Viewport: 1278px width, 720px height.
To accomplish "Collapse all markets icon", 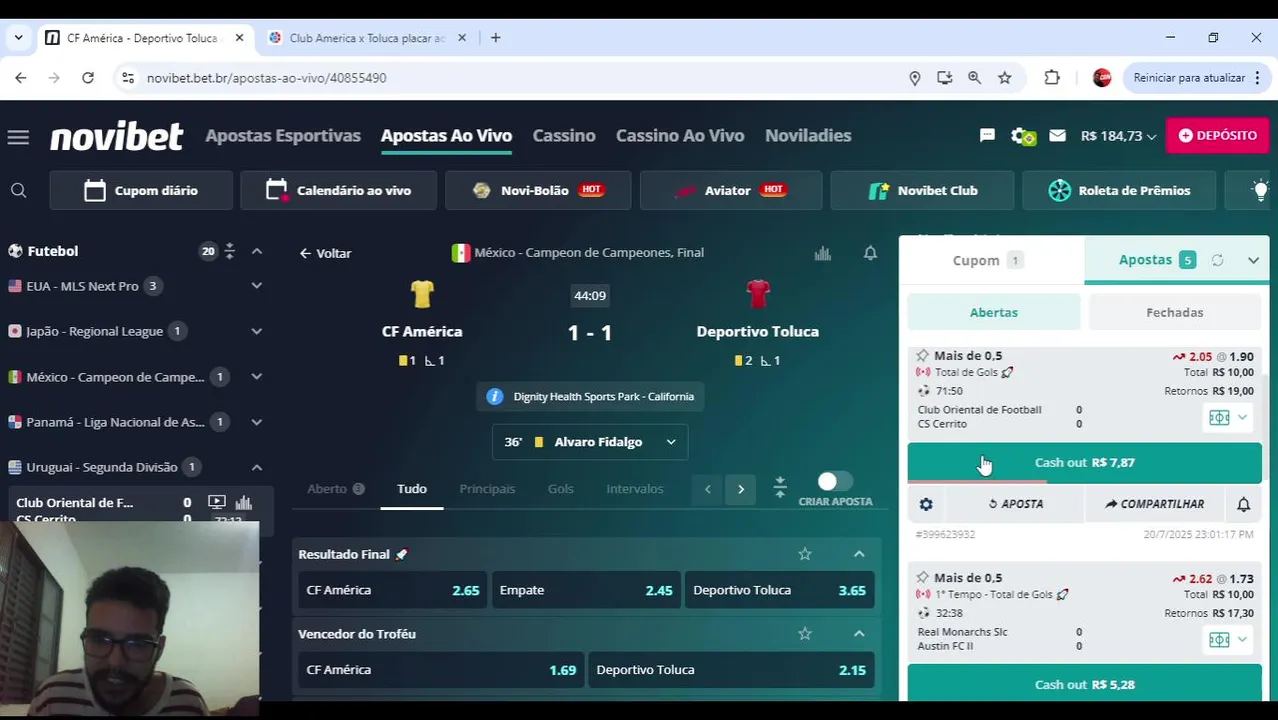I will 780,488.
